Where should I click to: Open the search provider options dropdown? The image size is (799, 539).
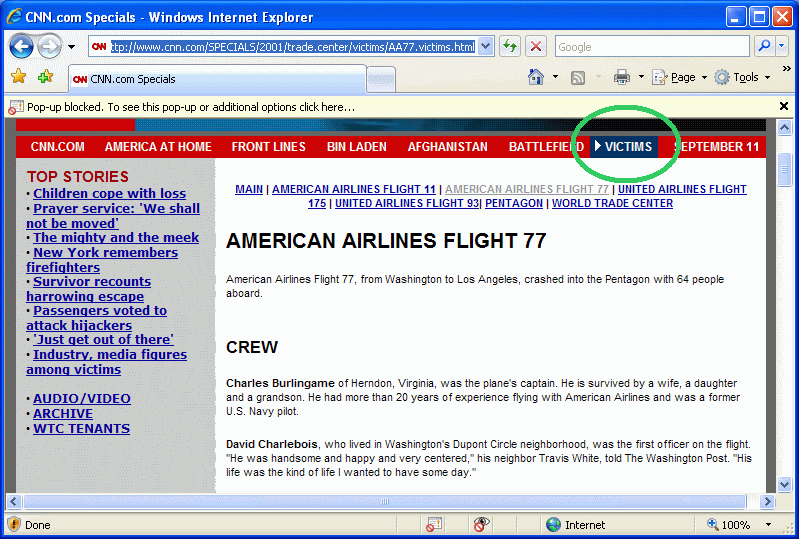tap(782, 46)
